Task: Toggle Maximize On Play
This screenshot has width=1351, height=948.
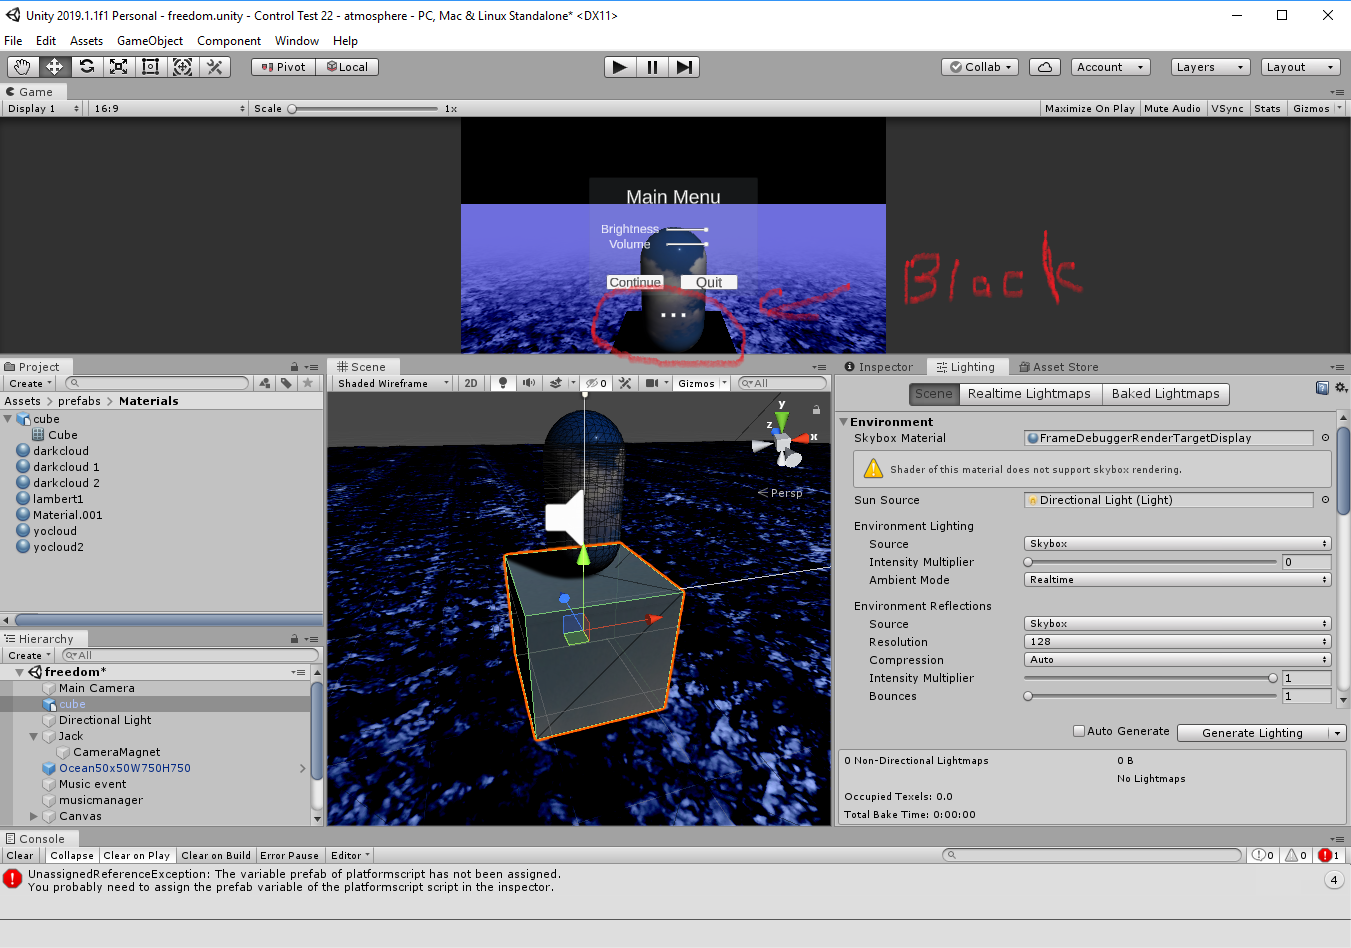Action: (x=1090, y=108)
